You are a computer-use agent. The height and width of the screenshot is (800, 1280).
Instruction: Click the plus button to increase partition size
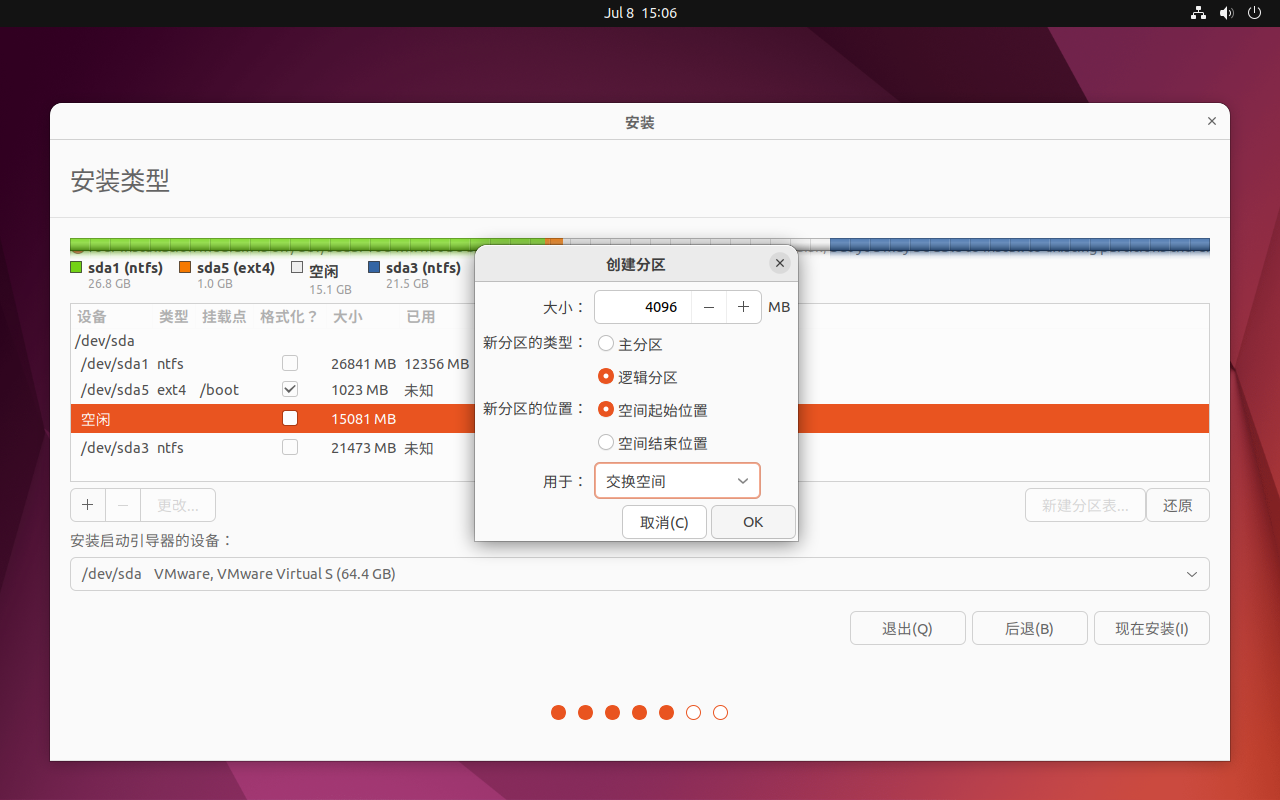click(743, 307)
